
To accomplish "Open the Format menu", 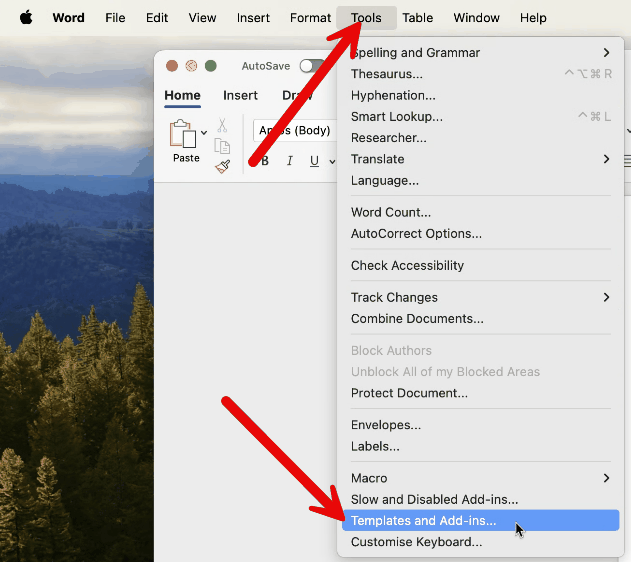I will [310, 18].
